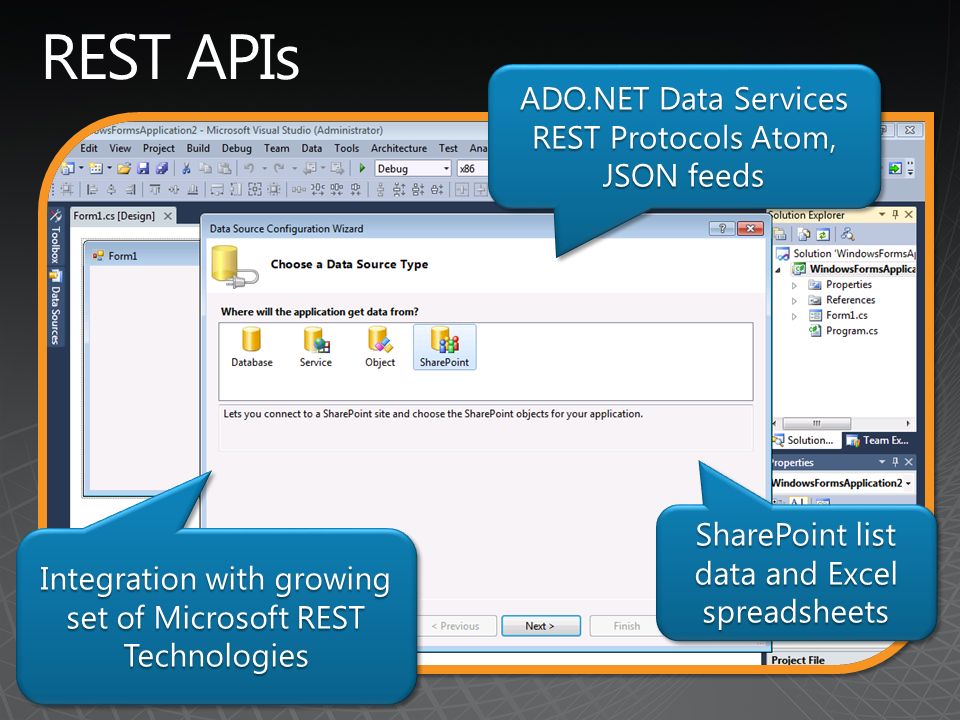The width and height of the screenshot is (960, 720).
Task: Open the Debug menu
Action: click(x=236, y=148)
